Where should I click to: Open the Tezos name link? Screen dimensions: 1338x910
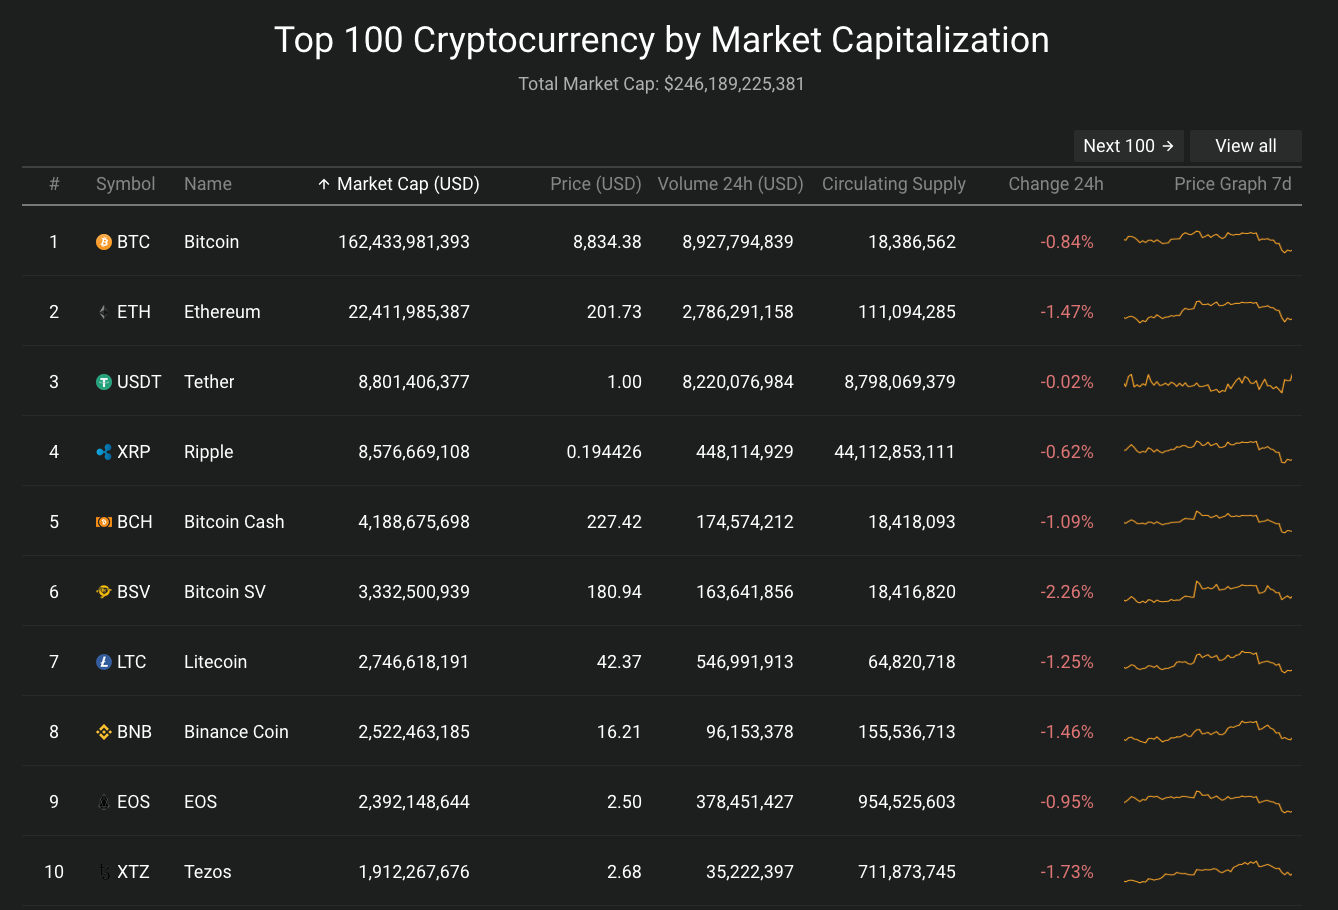[207, 872]
